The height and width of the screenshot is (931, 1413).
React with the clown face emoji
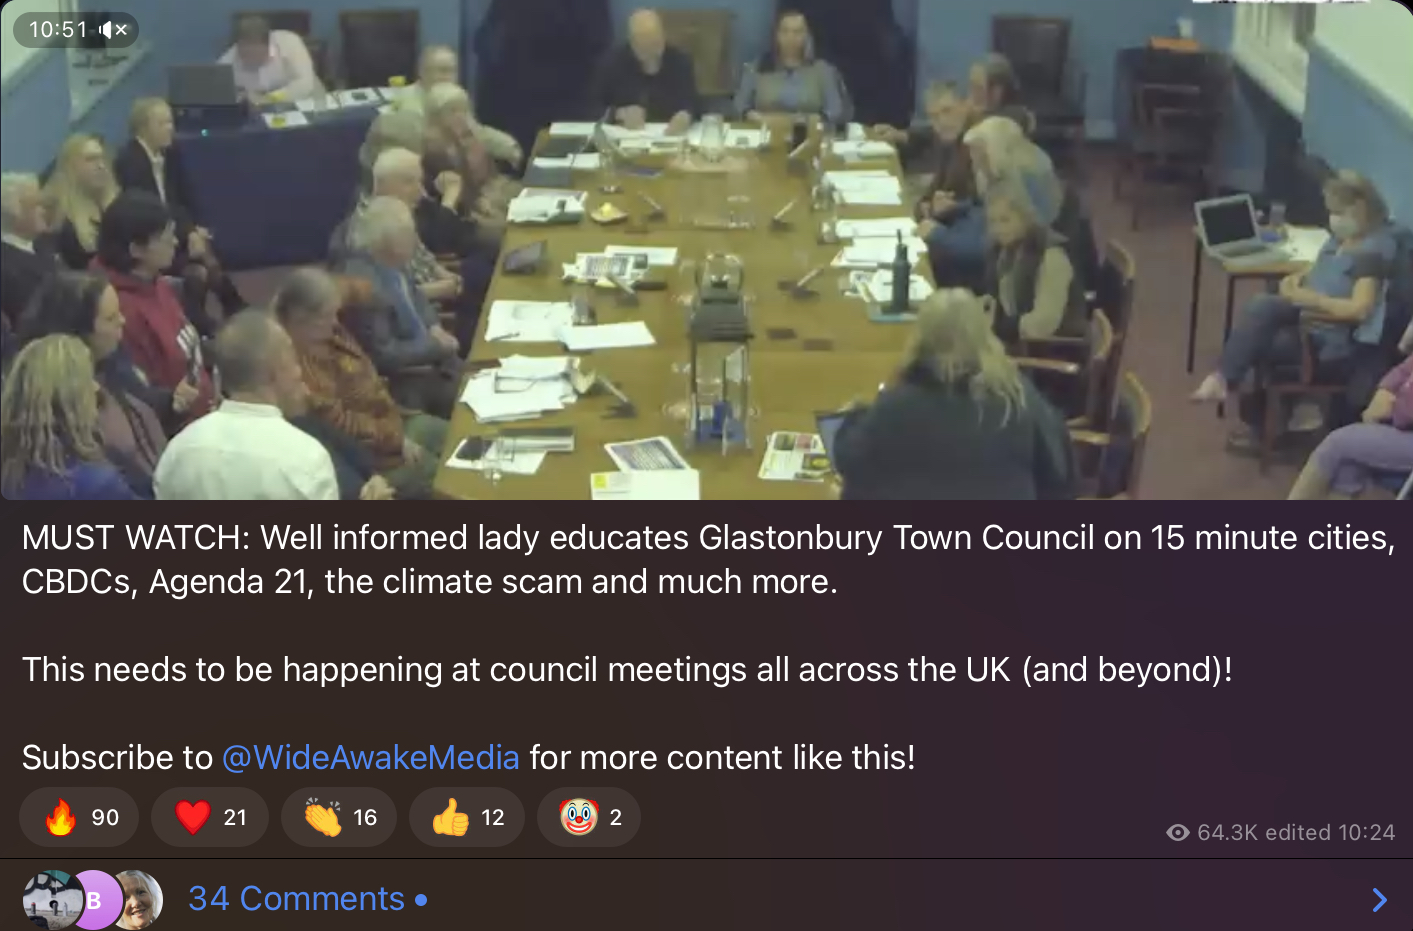[578, 817]
